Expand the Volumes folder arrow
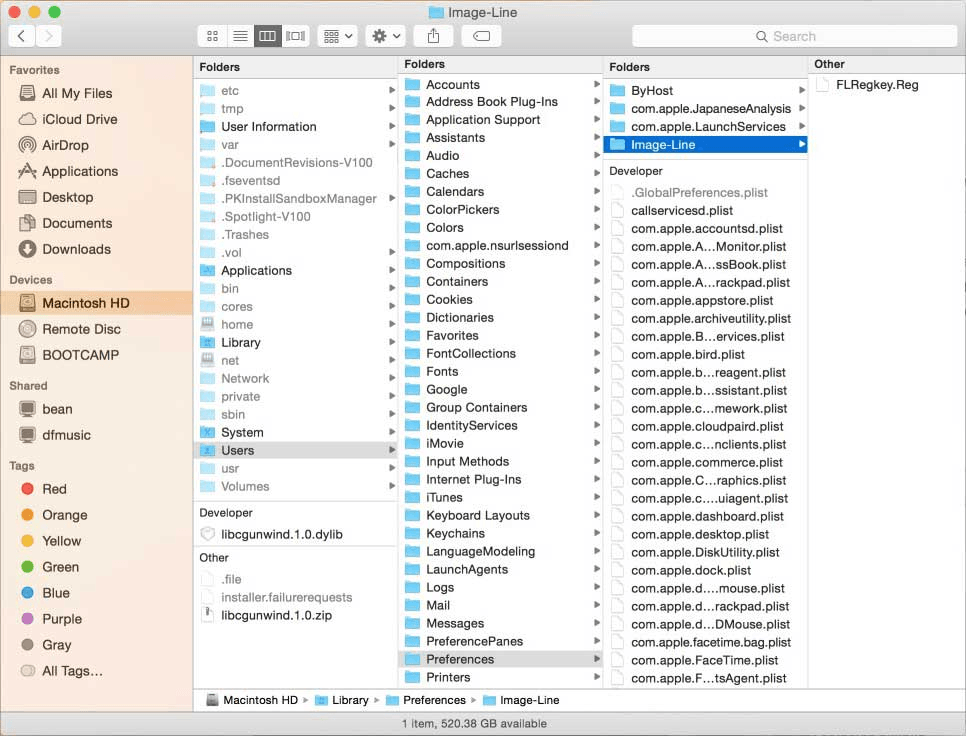Screen dimensions: 966x736 [x=392, y=486]
